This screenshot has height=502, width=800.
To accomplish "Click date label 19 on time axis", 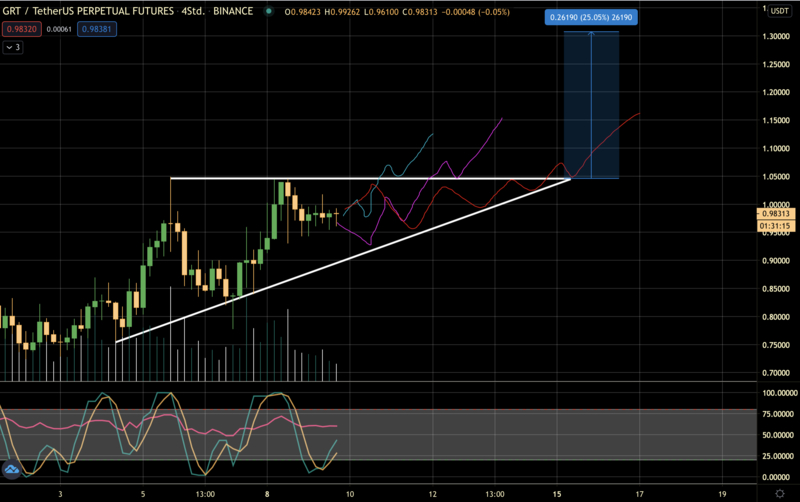I will click(722, 494).
